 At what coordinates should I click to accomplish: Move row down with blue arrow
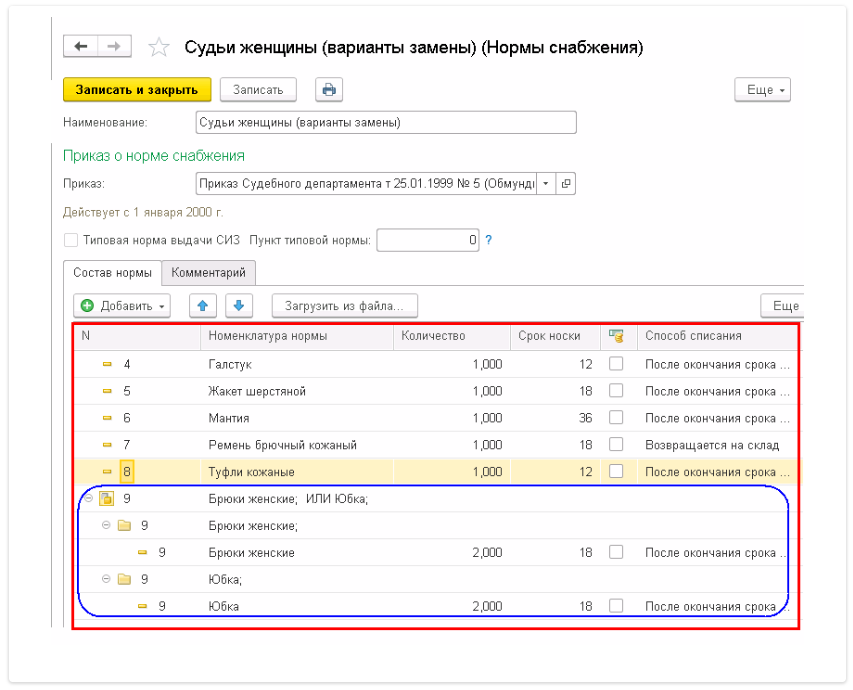click(x=240, y=305)
